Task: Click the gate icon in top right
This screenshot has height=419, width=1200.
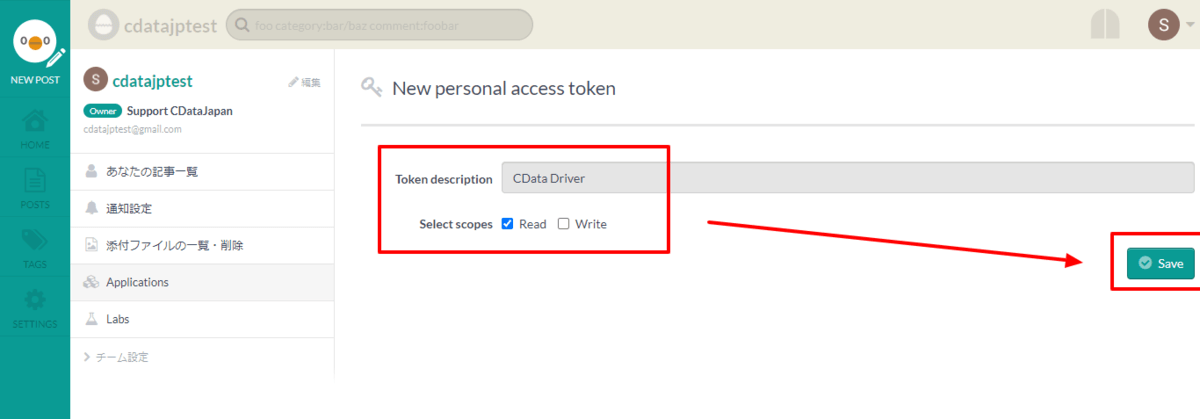Action: [1104, 24]
